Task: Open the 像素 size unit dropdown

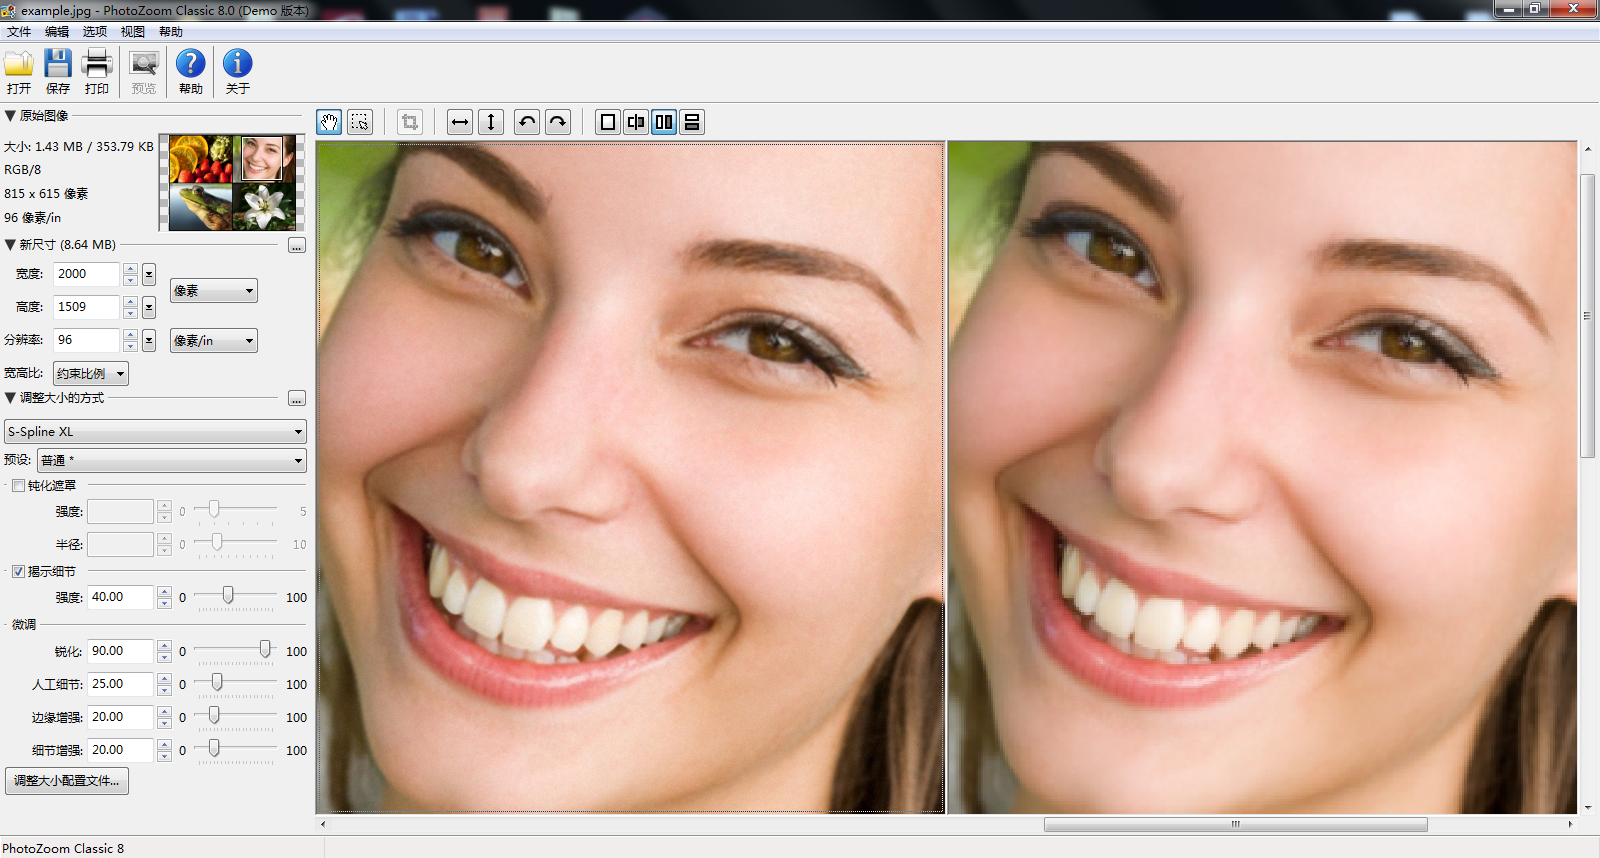Action: coord(214,291)
